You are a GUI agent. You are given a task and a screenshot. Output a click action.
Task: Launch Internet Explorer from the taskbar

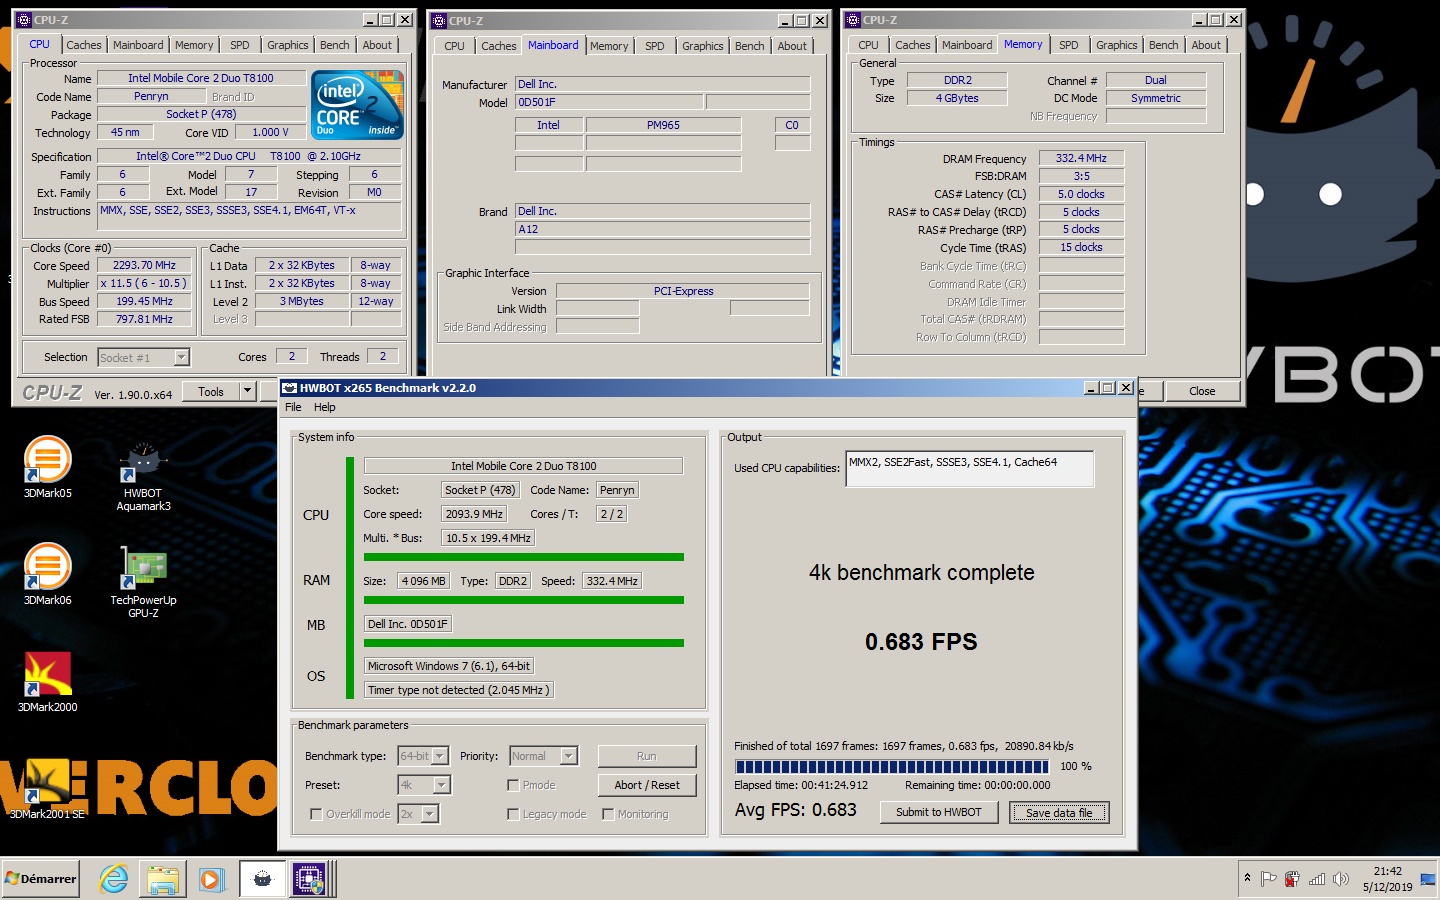(114, 879)
